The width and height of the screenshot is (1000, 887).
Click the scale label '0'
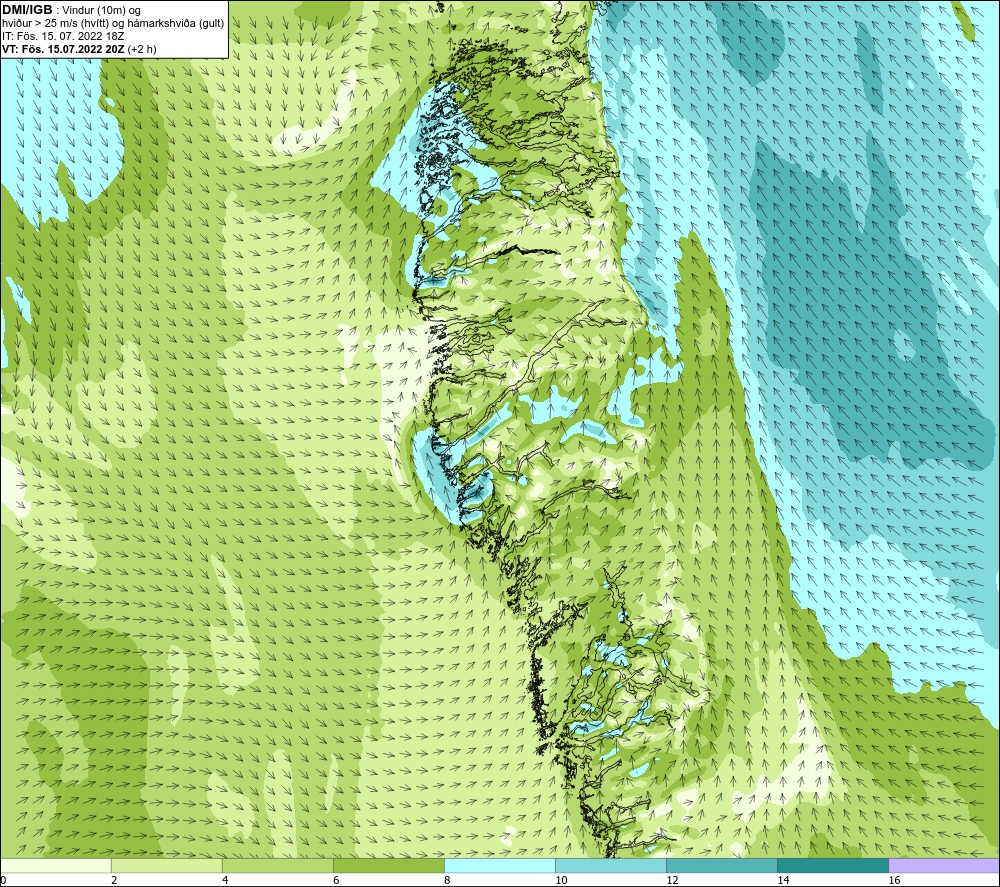3,881
